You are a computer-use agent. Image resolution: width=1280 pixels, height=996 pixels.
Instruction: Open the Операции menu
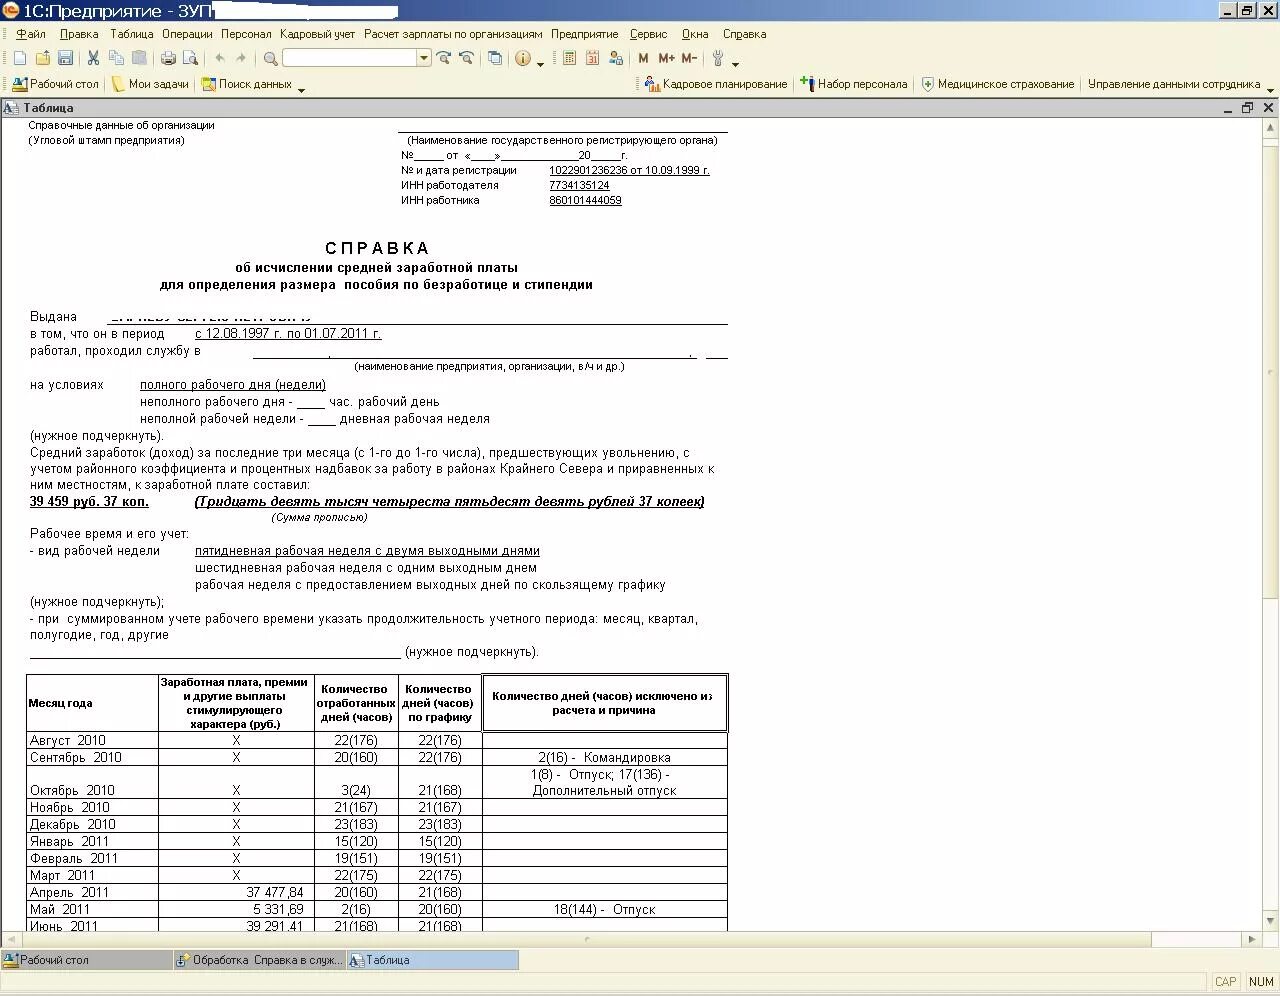tap(187, 34)
